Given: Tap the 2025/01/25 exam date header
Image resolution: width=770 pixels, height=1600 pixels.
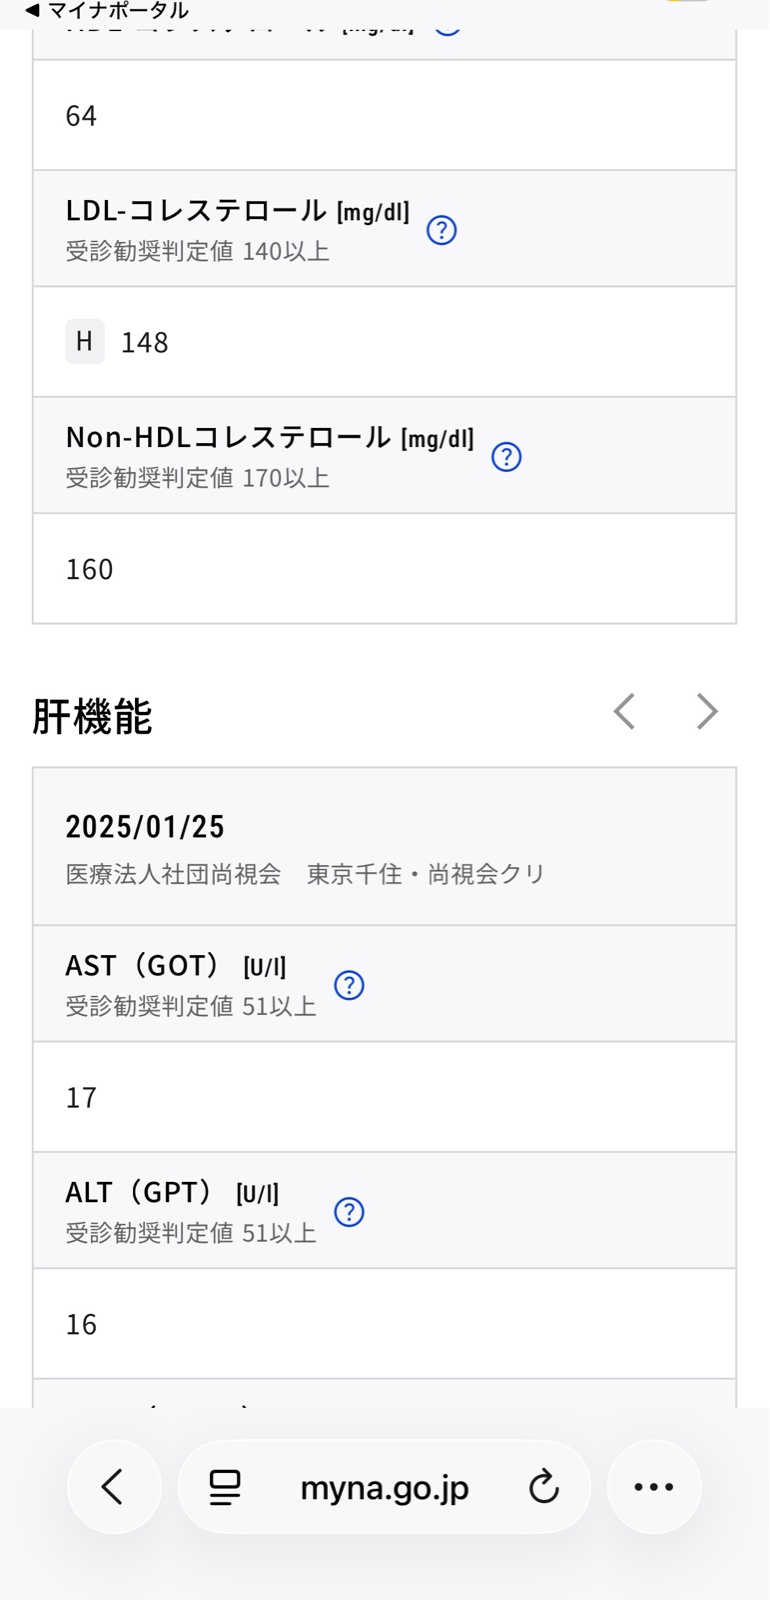Looking at the screenshot, I should click(x=145, y=827).
